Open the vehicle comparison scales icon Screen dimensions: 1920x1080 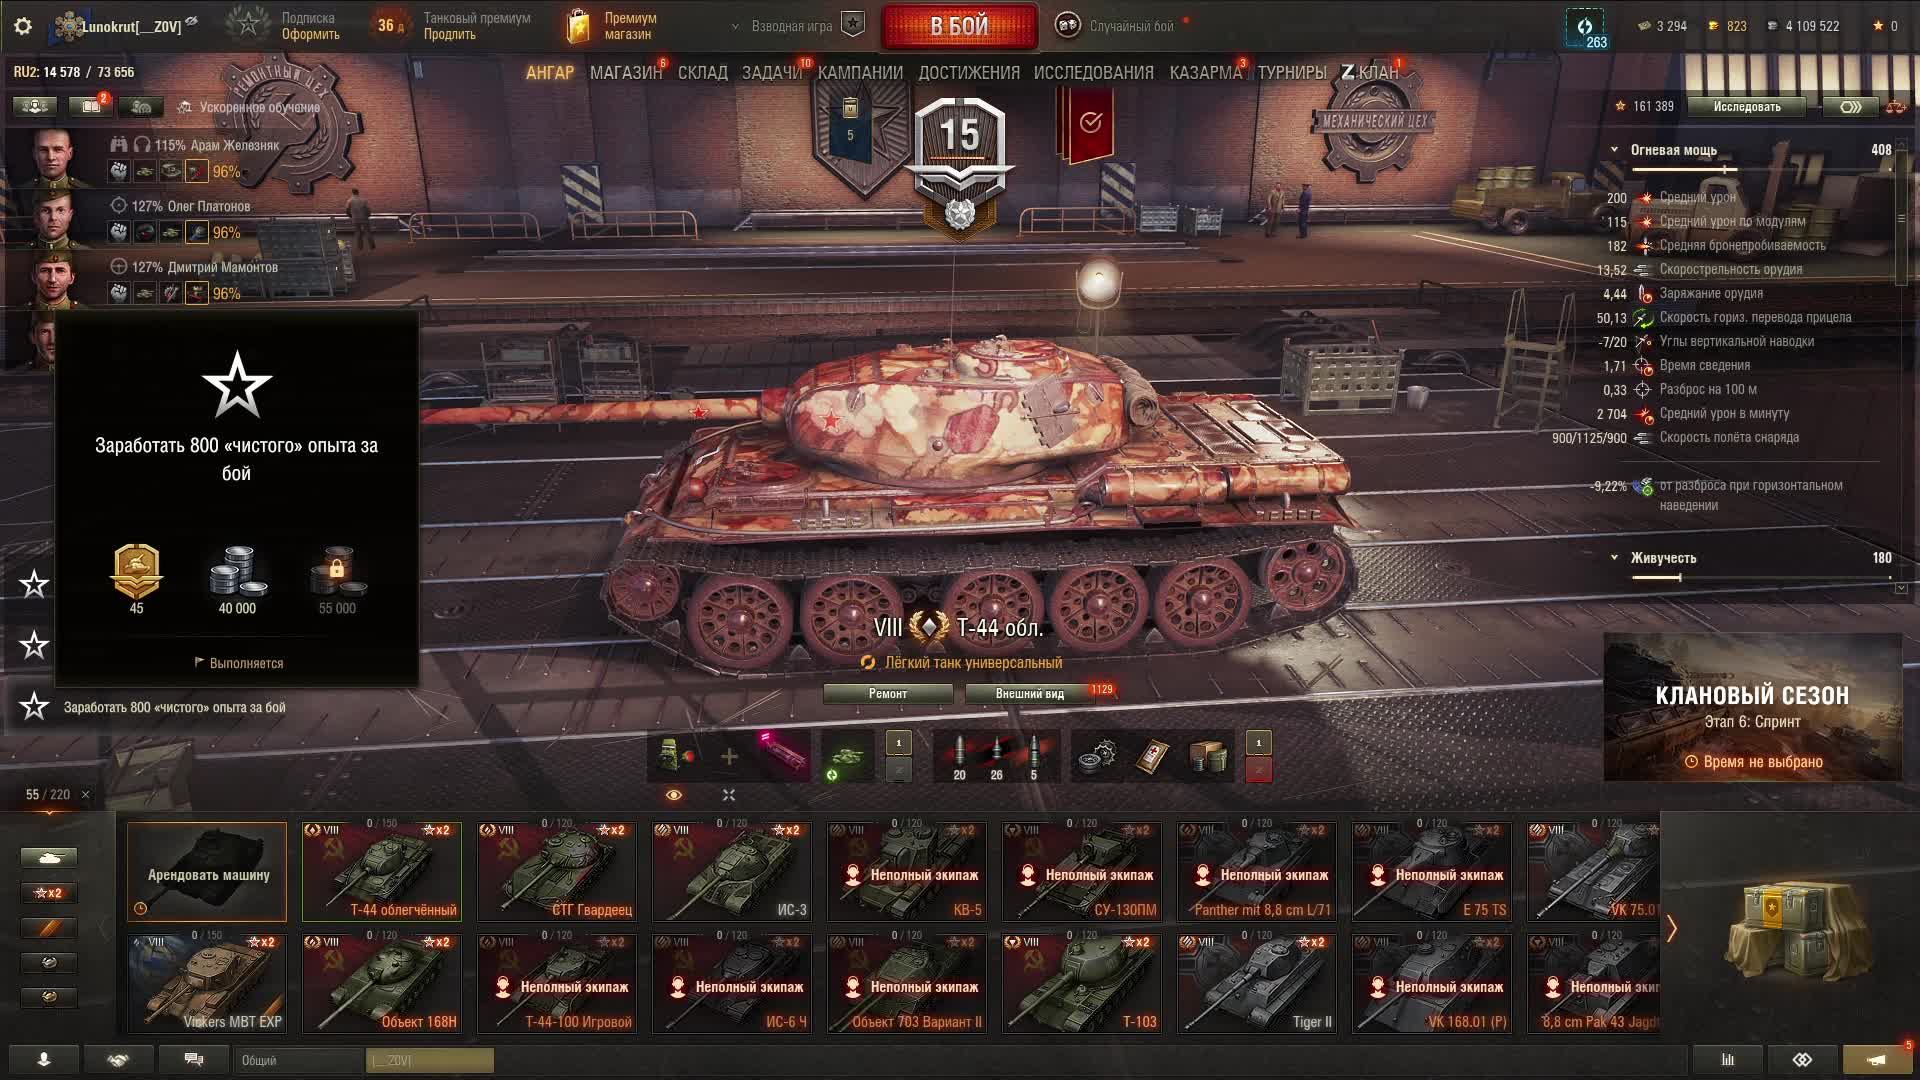point(1895,106)
